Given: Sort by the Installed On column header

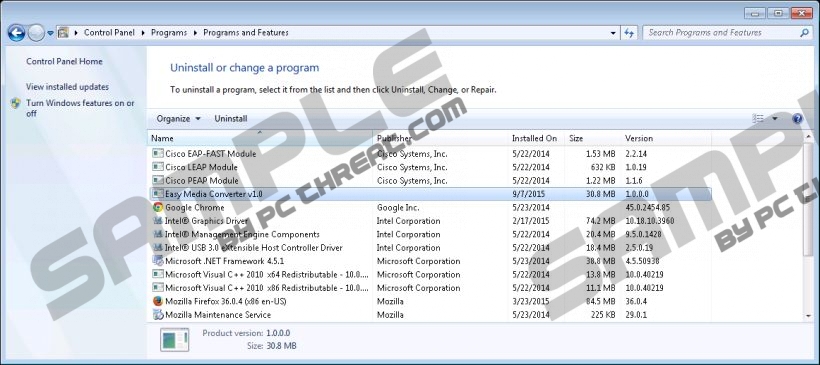Looking at the screenshot, I should [x=536, y=139].
